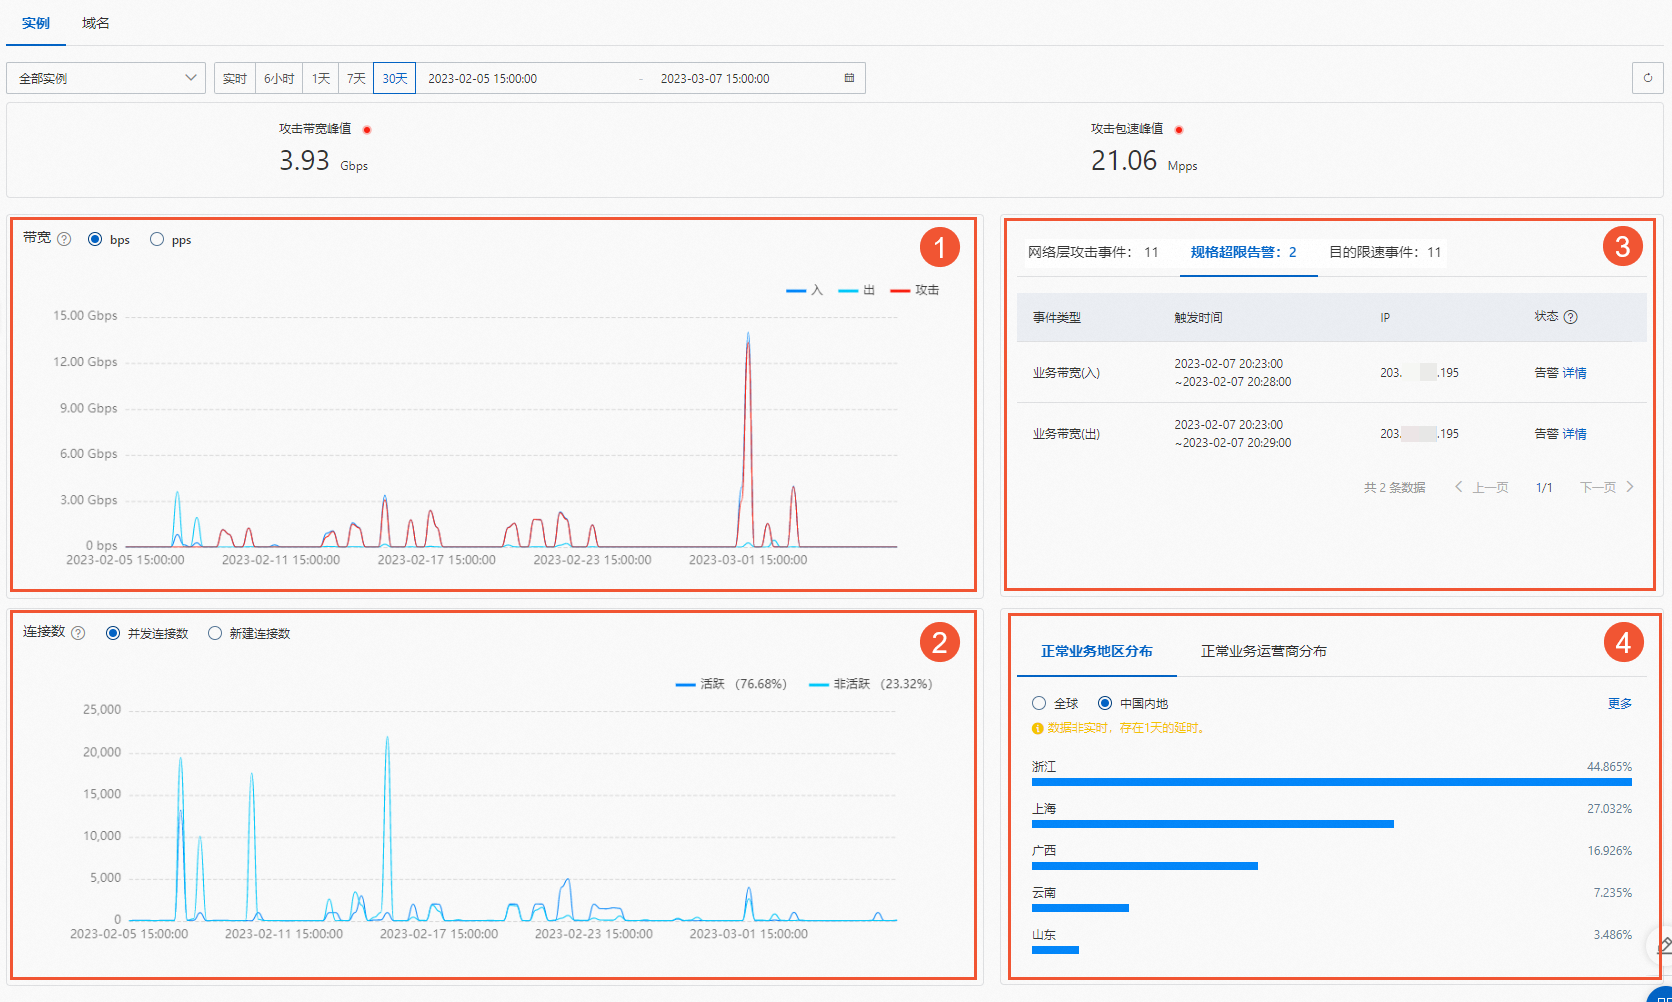This screenshot has height=1002, width=1672.
Task: Click the more link in distribution
Action: 1620,703
